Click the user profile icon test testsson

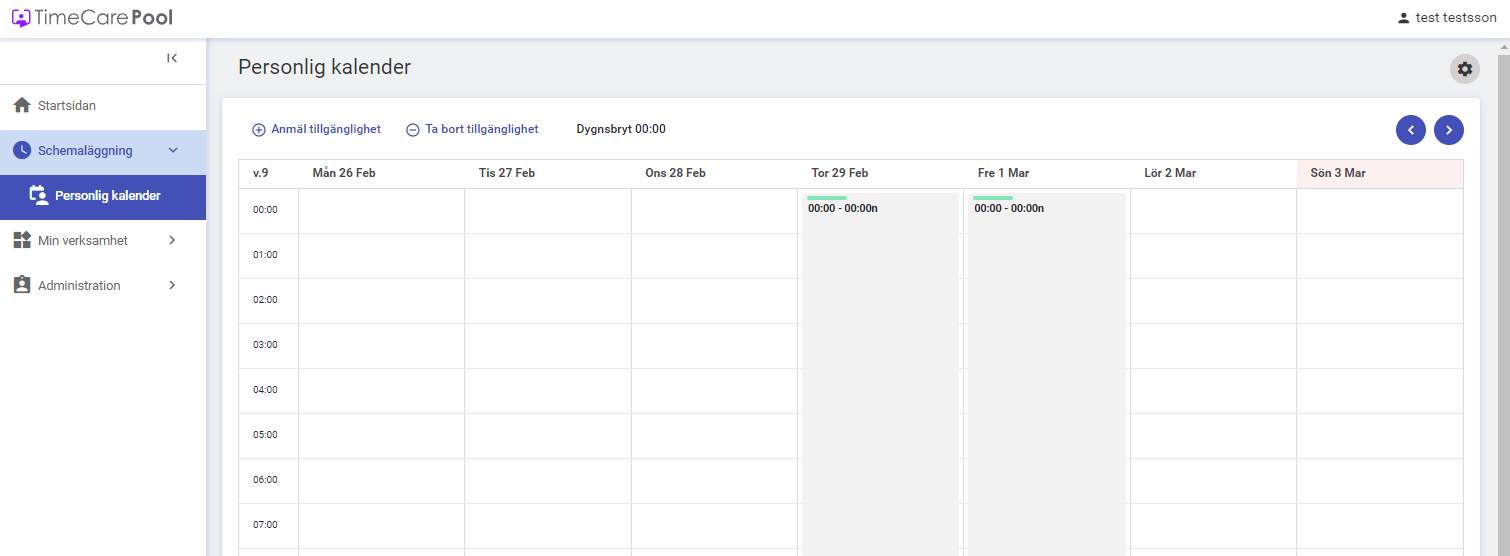pyautogui.click(x=1403, y=18)
